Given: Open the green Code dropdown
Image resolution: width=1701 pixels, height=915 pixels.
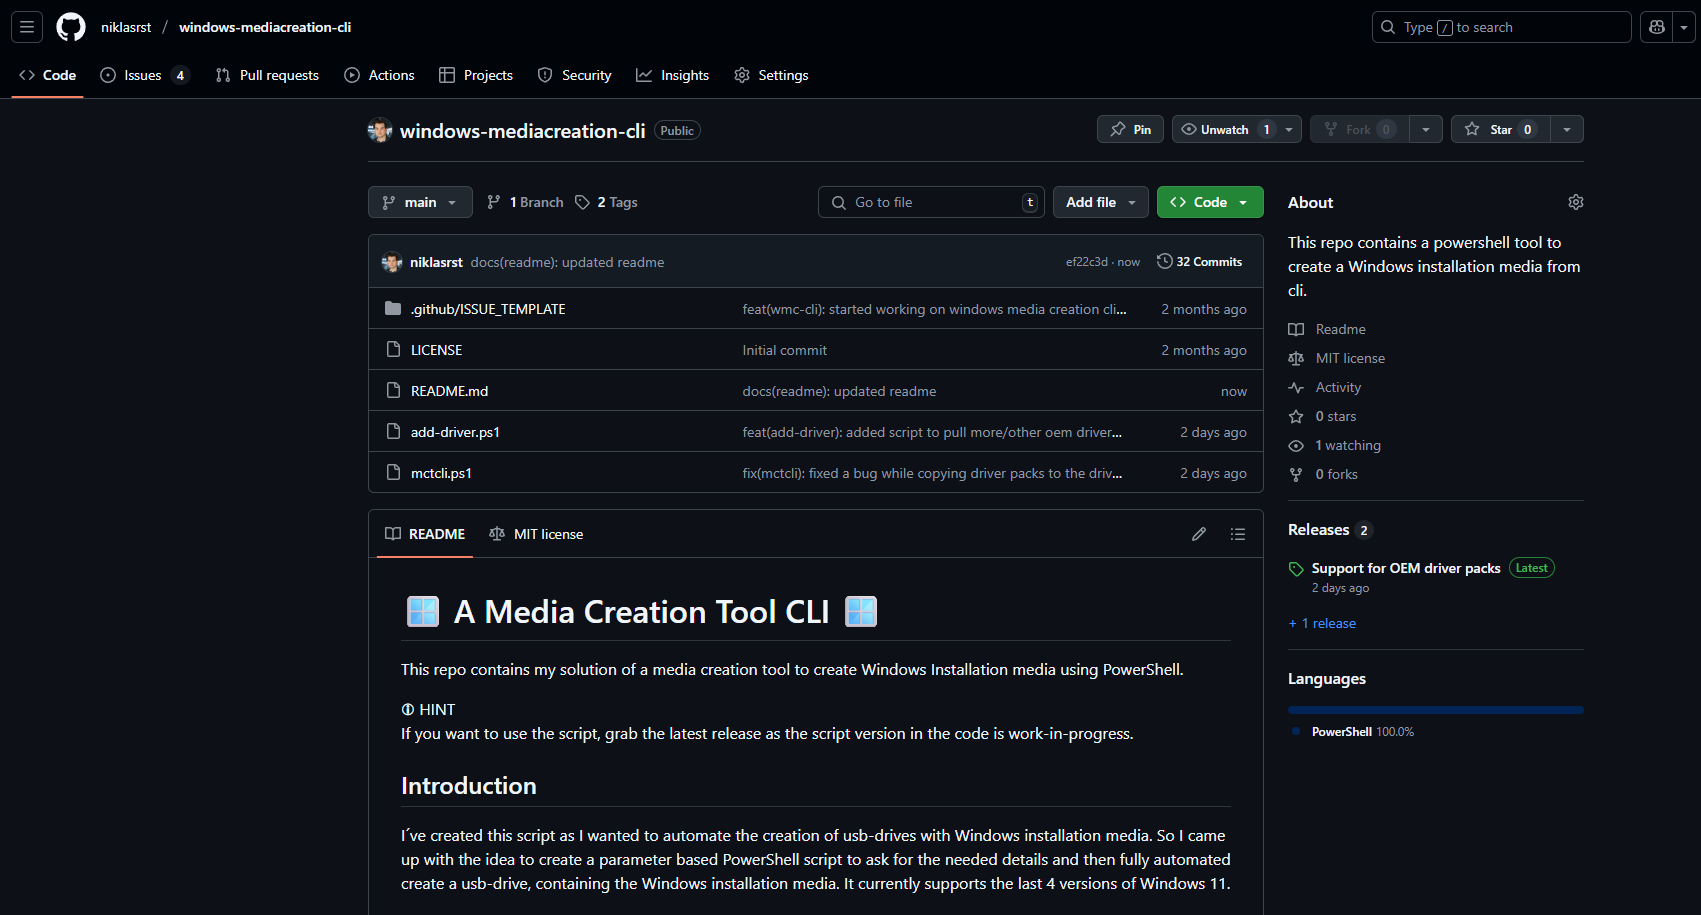Looking at the screenshot, I should (1210, 202).
